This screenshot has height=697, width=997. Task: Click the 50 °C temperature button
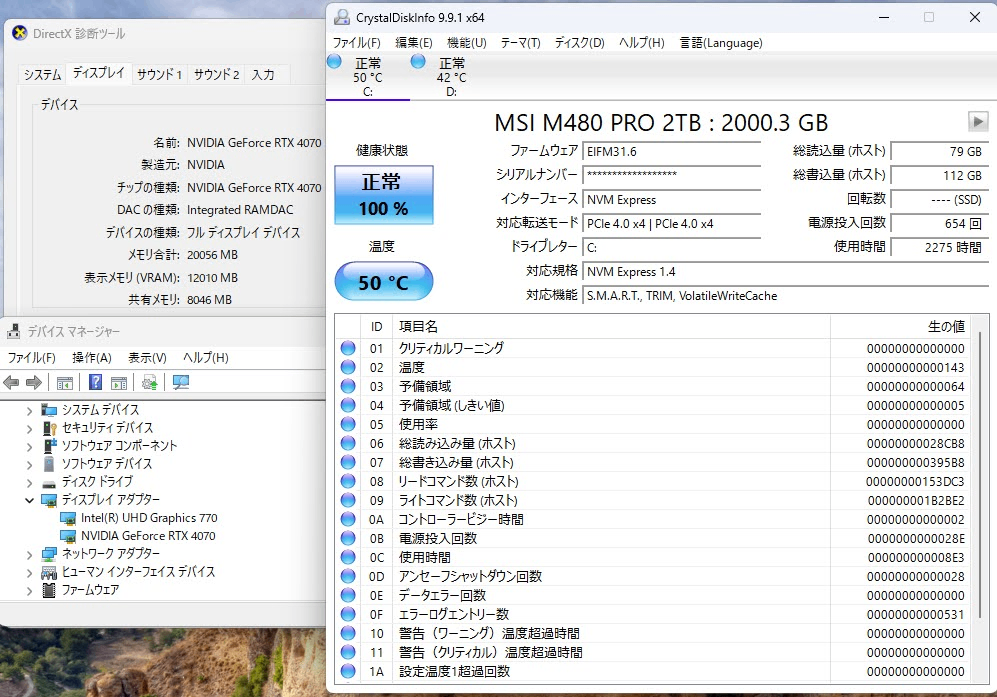point(383,281)
